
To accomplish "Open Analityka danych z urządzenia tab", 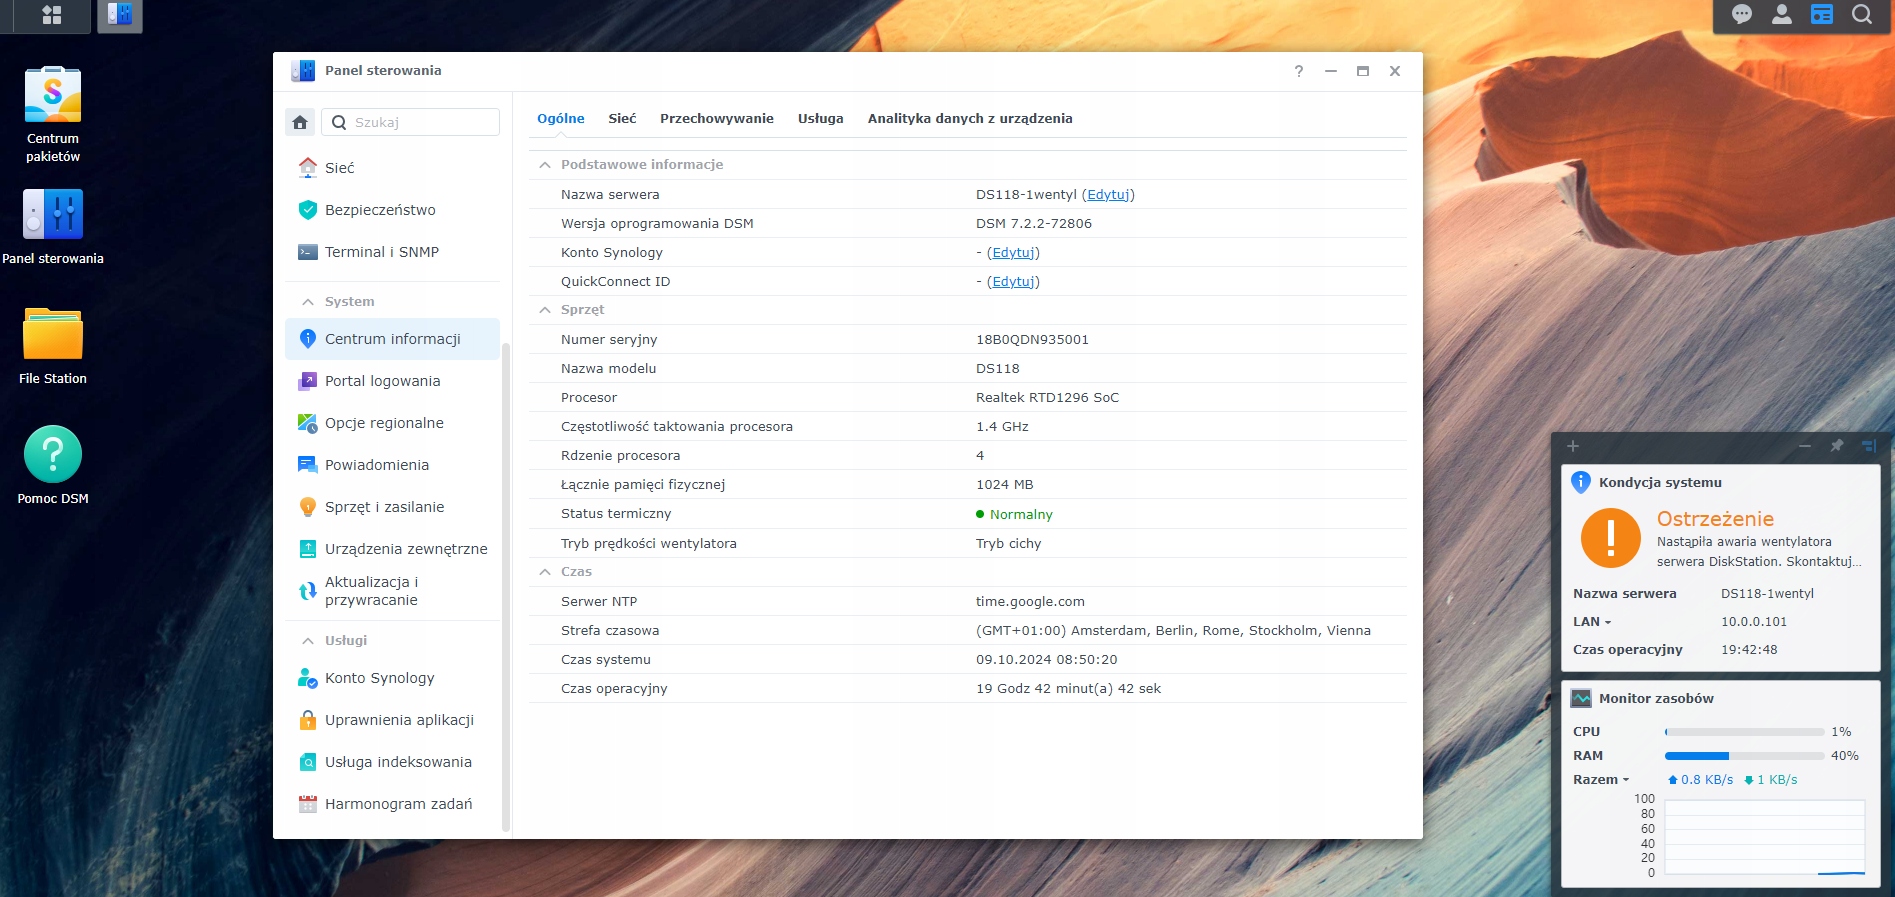I will [x=970, y=118].
